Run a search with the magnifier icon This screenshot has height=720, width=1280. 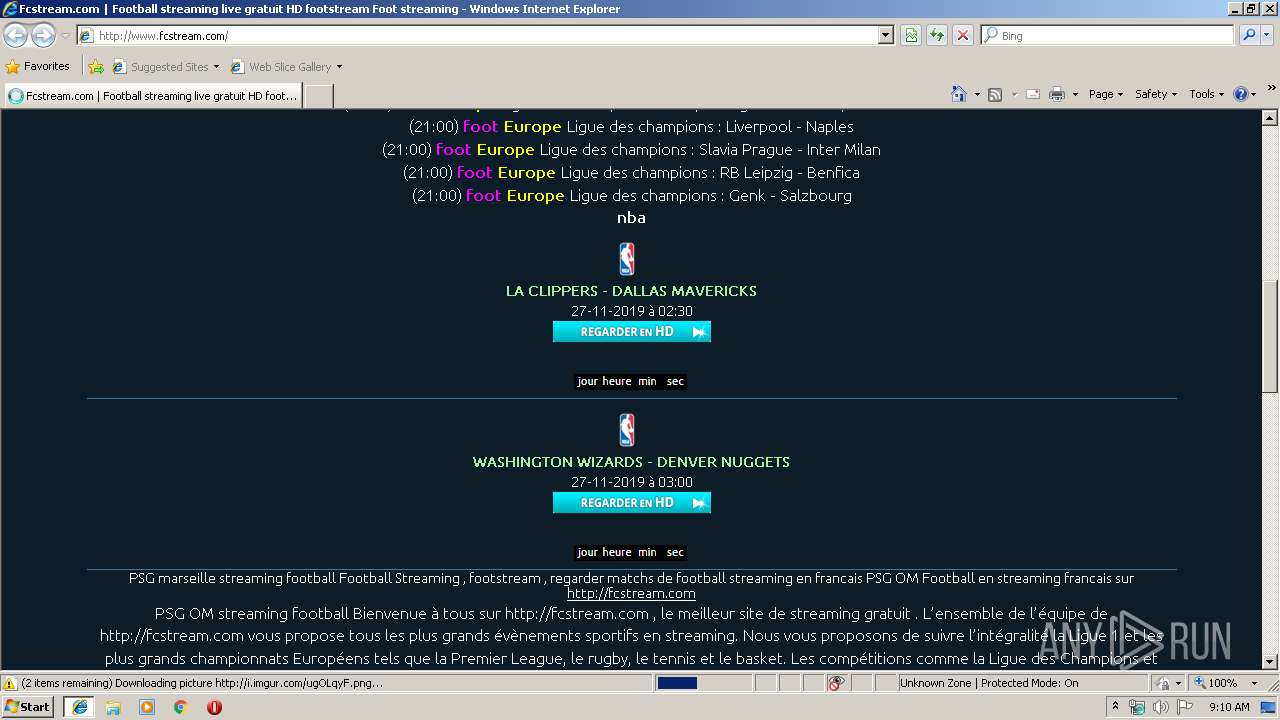point(1248,35)
